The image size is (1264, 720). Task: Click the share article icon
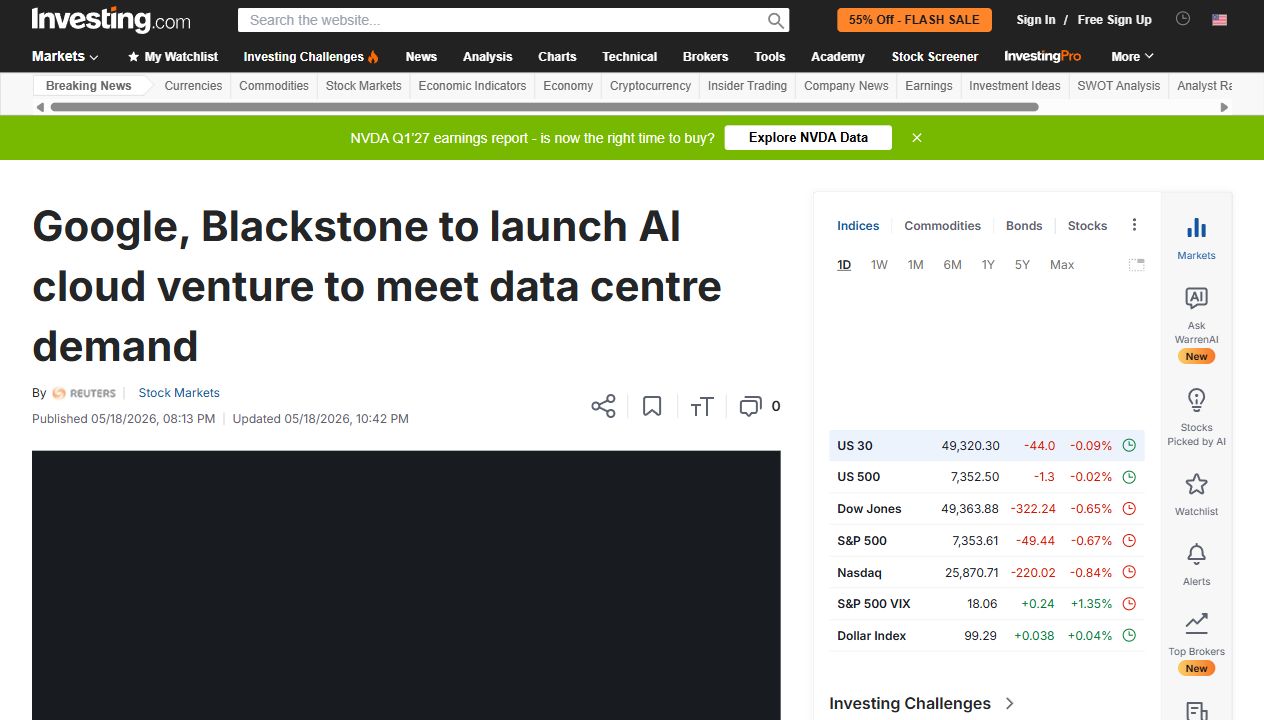coord(603,406)
